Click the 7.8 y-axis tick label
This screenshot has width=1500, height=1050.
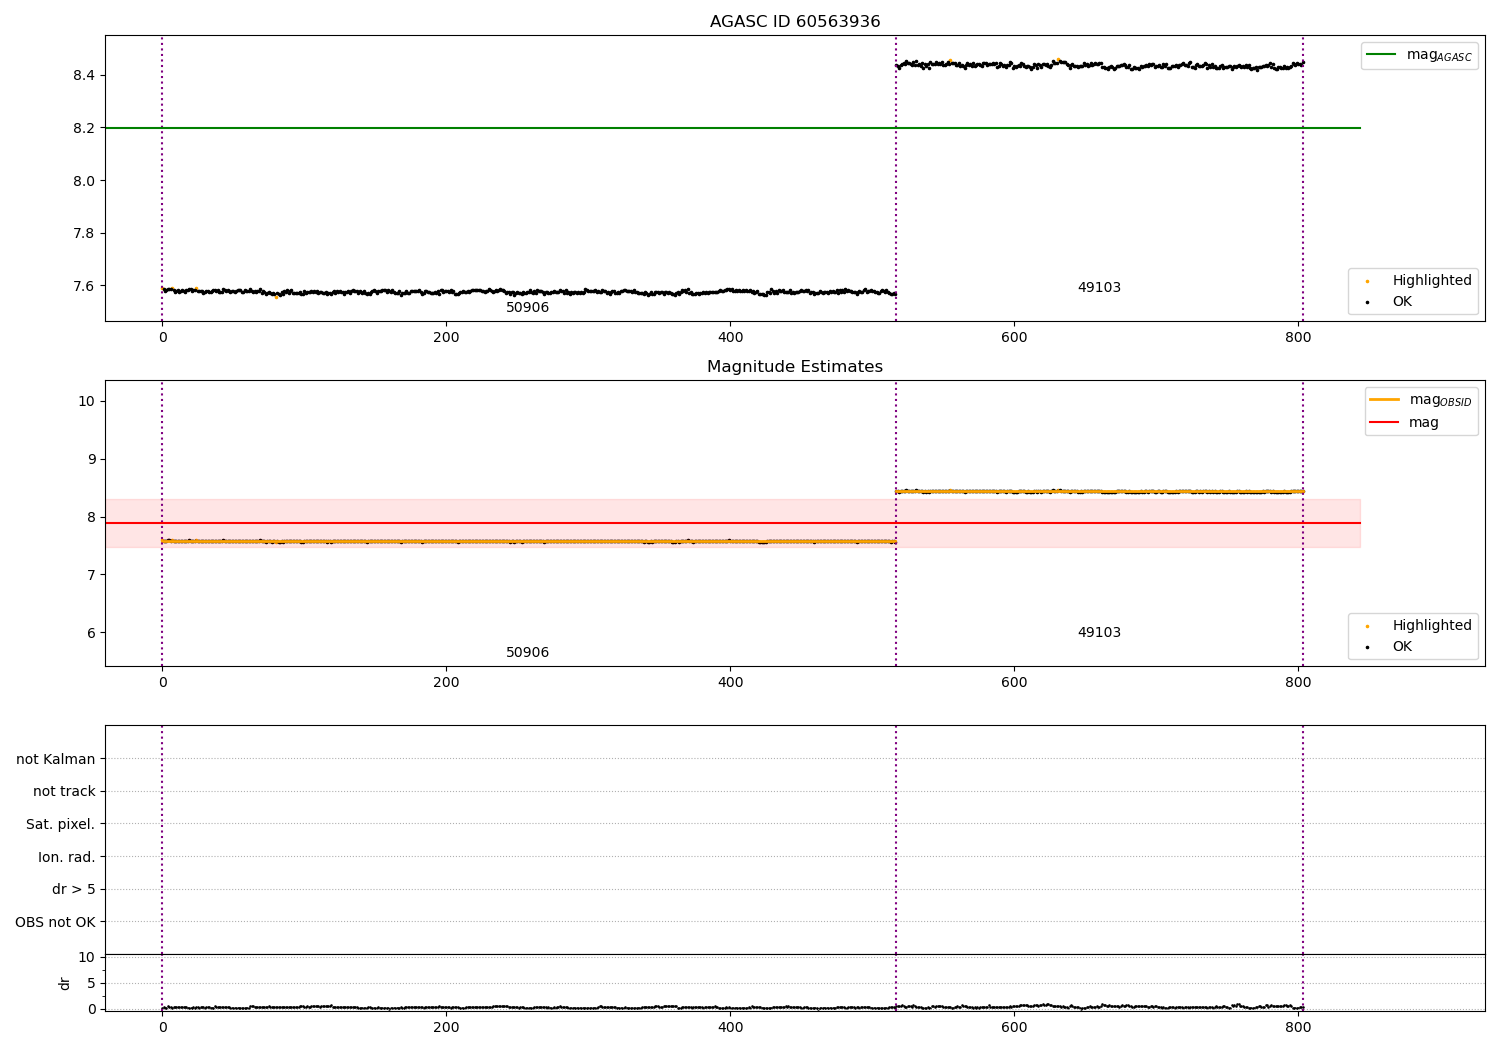pyautogui.click(x=84, y=234)
